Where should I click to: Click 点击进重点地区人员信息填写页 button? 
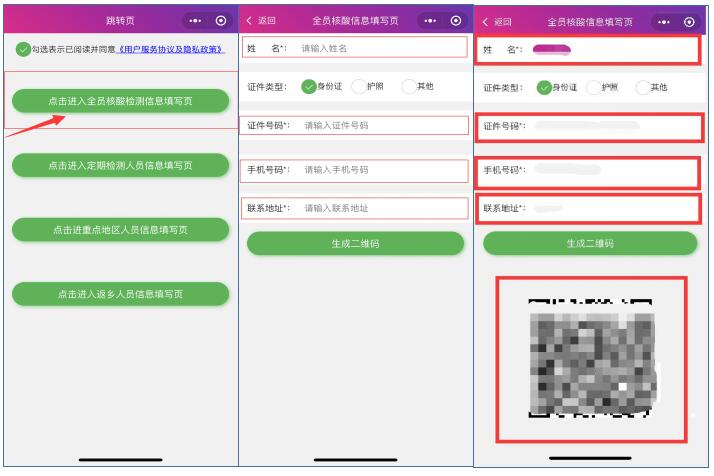pyautogui.click(x=120, y=230)
